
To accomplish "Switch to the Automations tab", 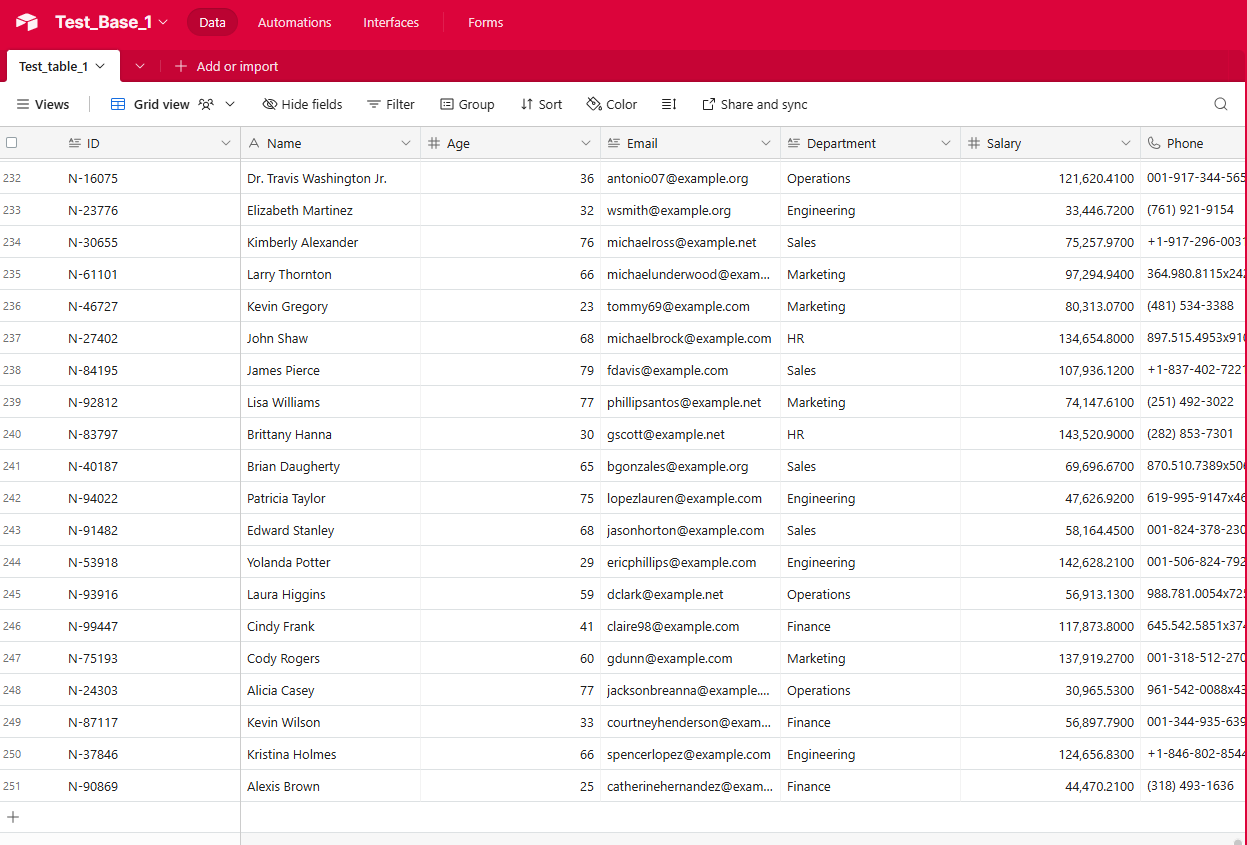I will 295,22.
